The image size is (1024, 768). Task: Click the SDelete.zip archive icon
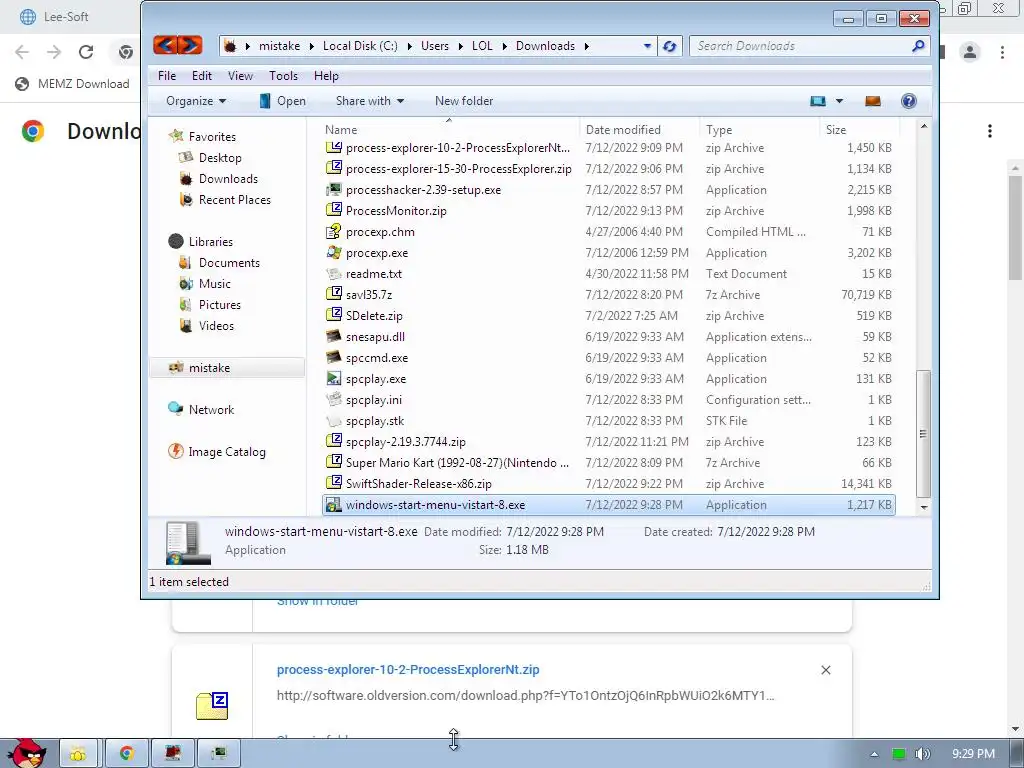(x=334, y=315)
